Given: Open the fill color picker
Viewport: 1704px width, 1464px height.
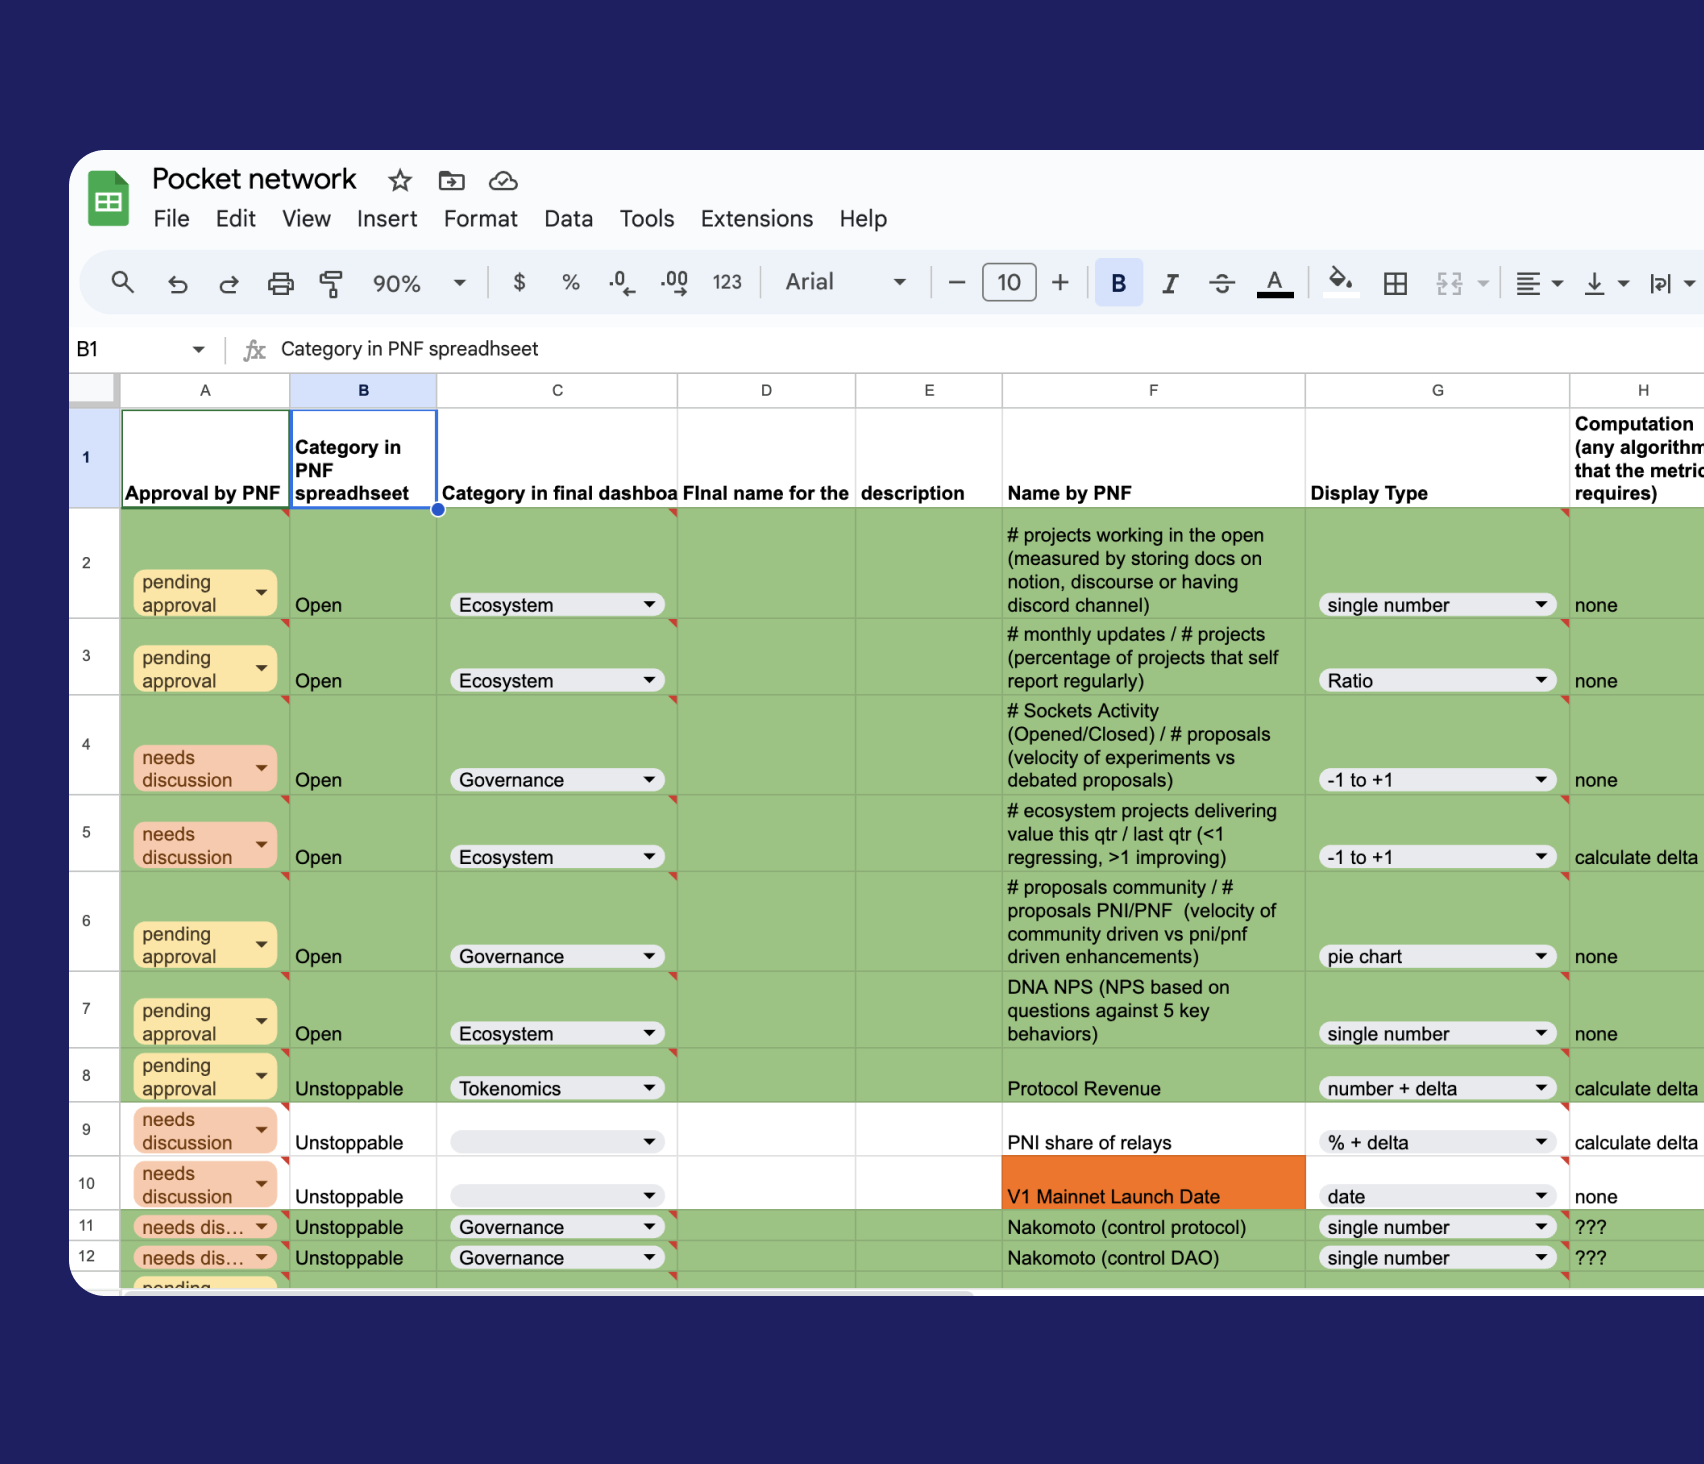Looking at the screenshot, I should pos(1341,282).
